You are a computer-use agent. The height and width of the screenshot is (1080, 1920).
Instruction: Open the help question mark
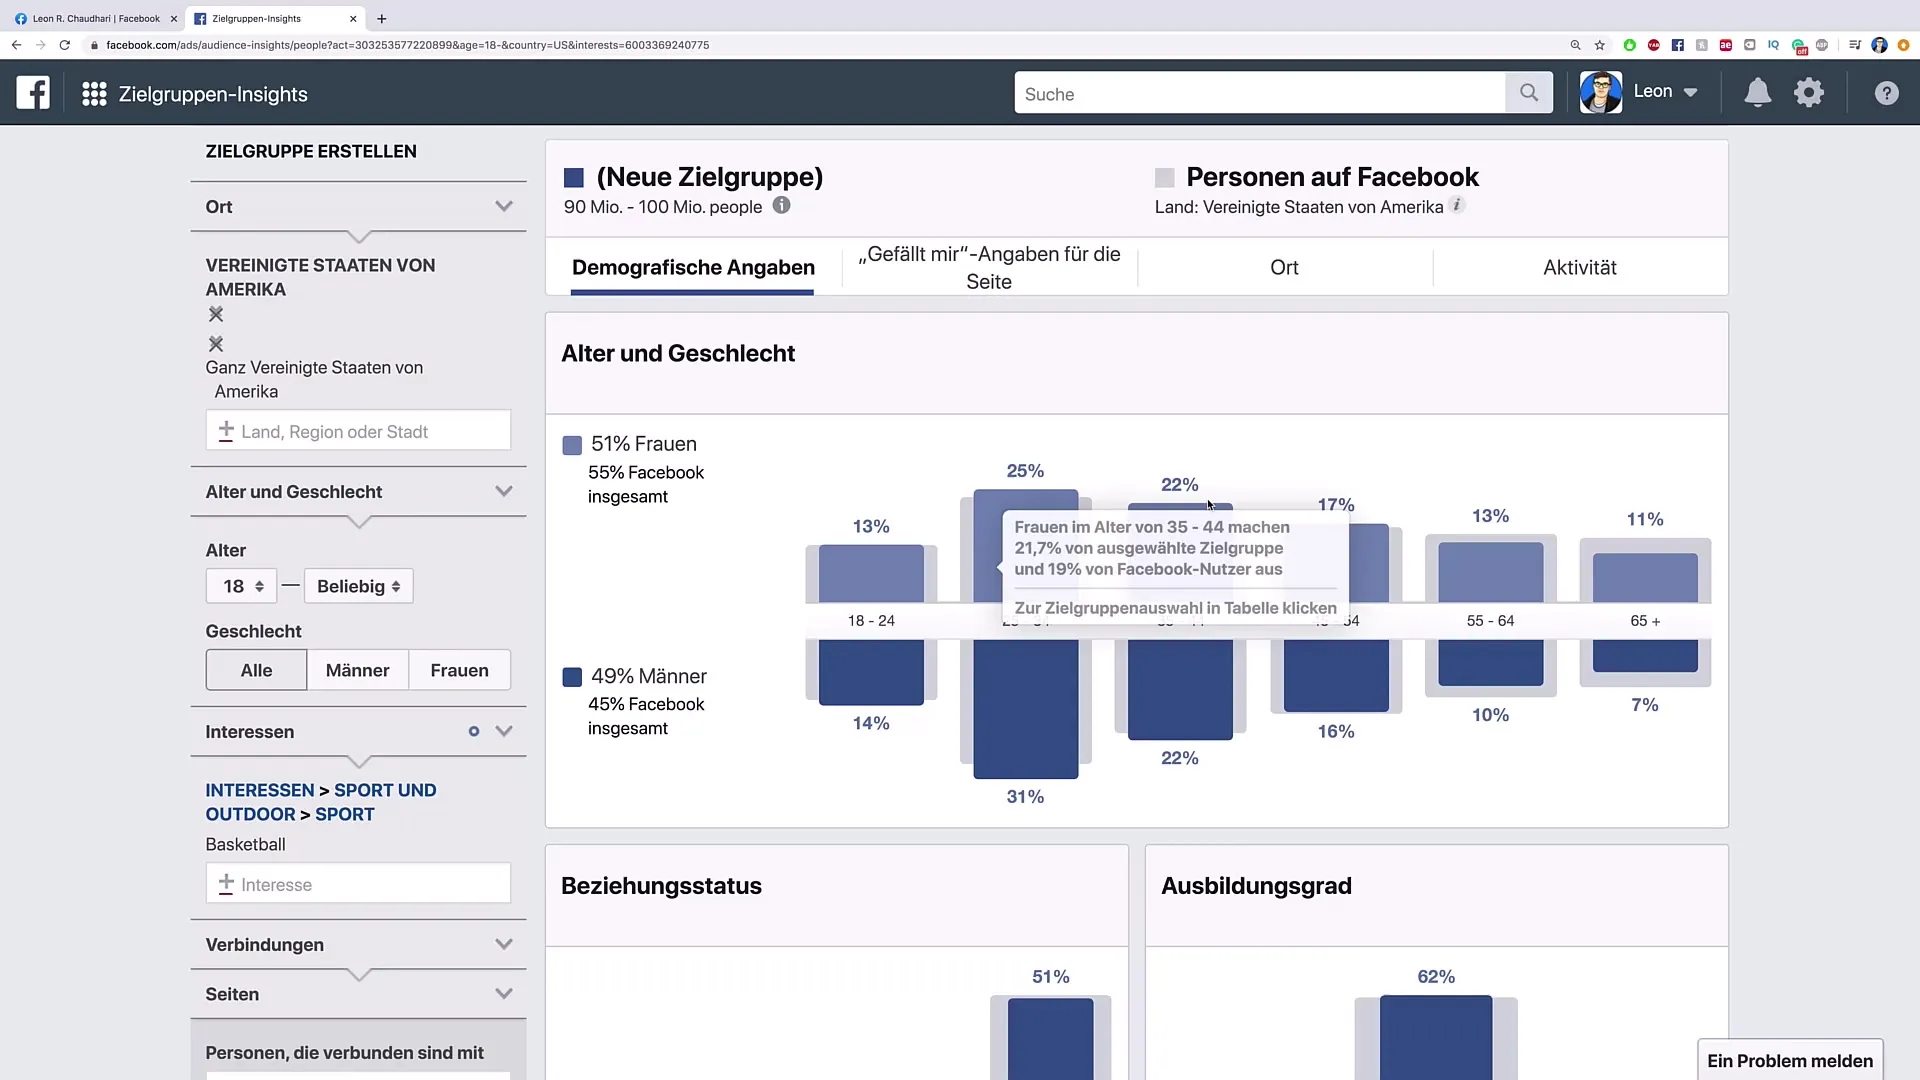(x=1886, y=93)
